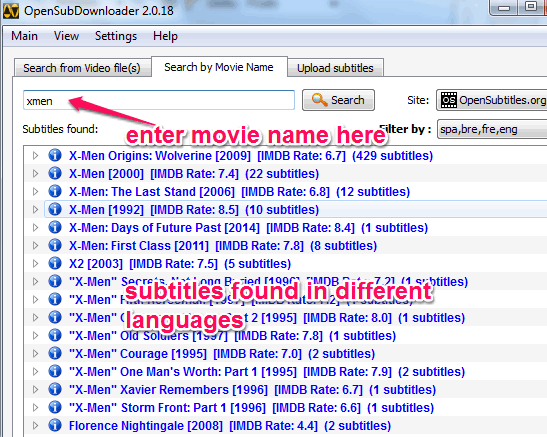
Task: Click the Search button
Action: point(338,100)
